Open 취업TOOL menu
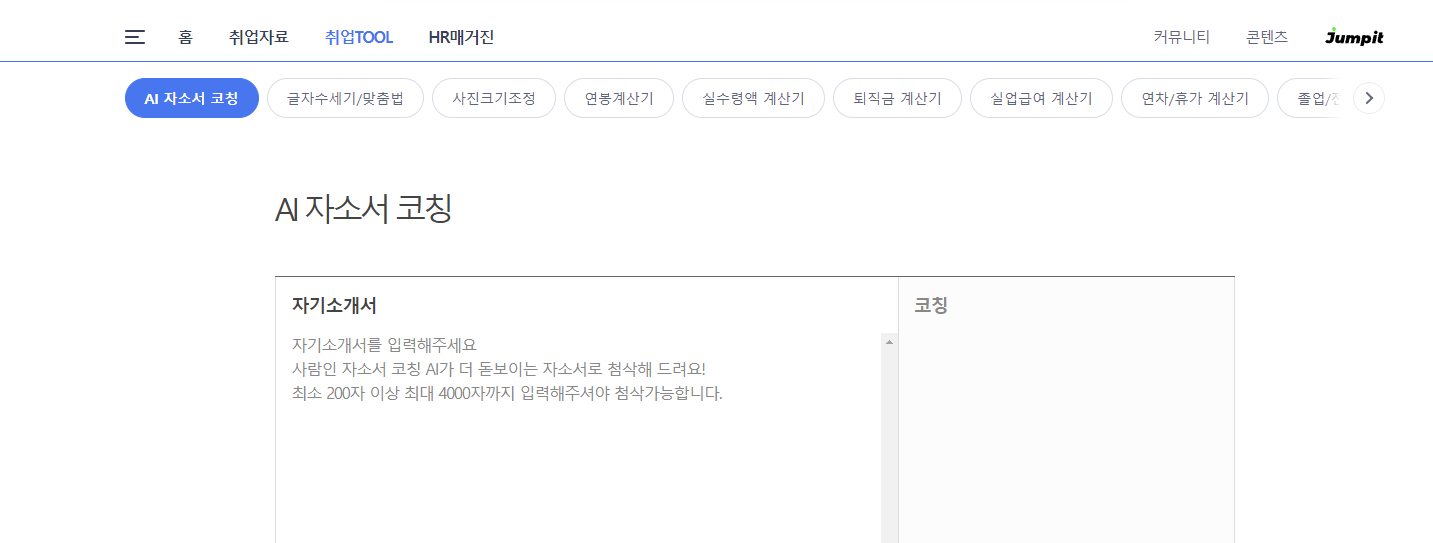This screenshot has height=543, width=1433. click(x=359, y=37)
